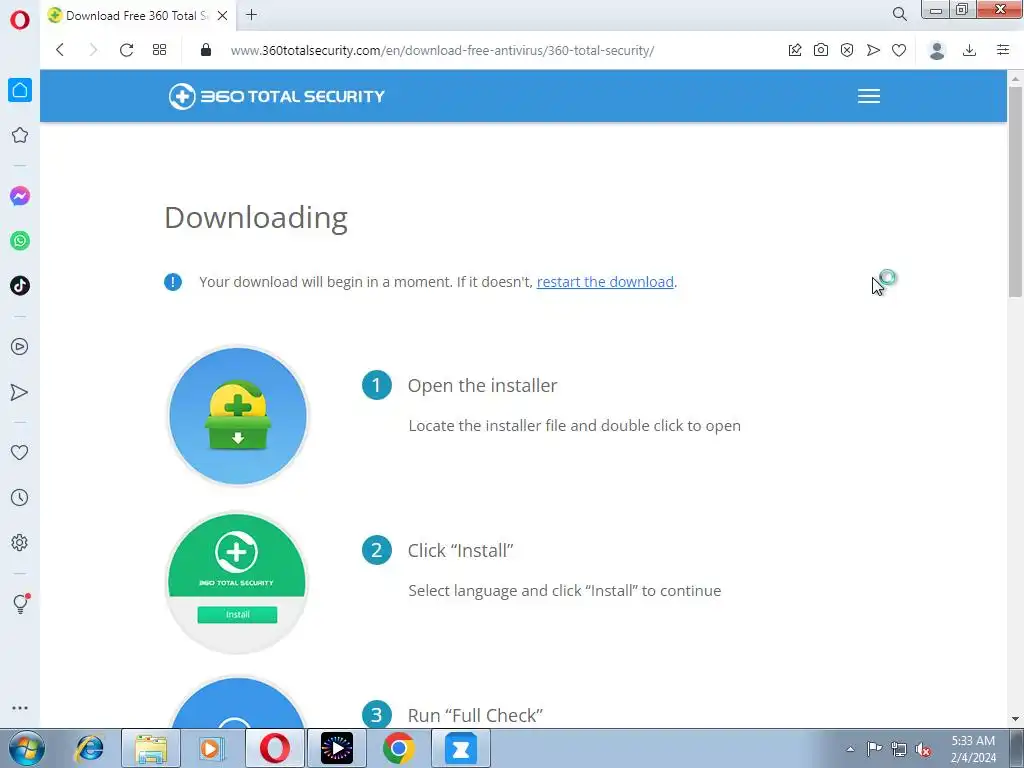Show hidden system tray icons arrow
This screenshot has width=1024, height=768.
pyautogui.click(x=850, y=749)
